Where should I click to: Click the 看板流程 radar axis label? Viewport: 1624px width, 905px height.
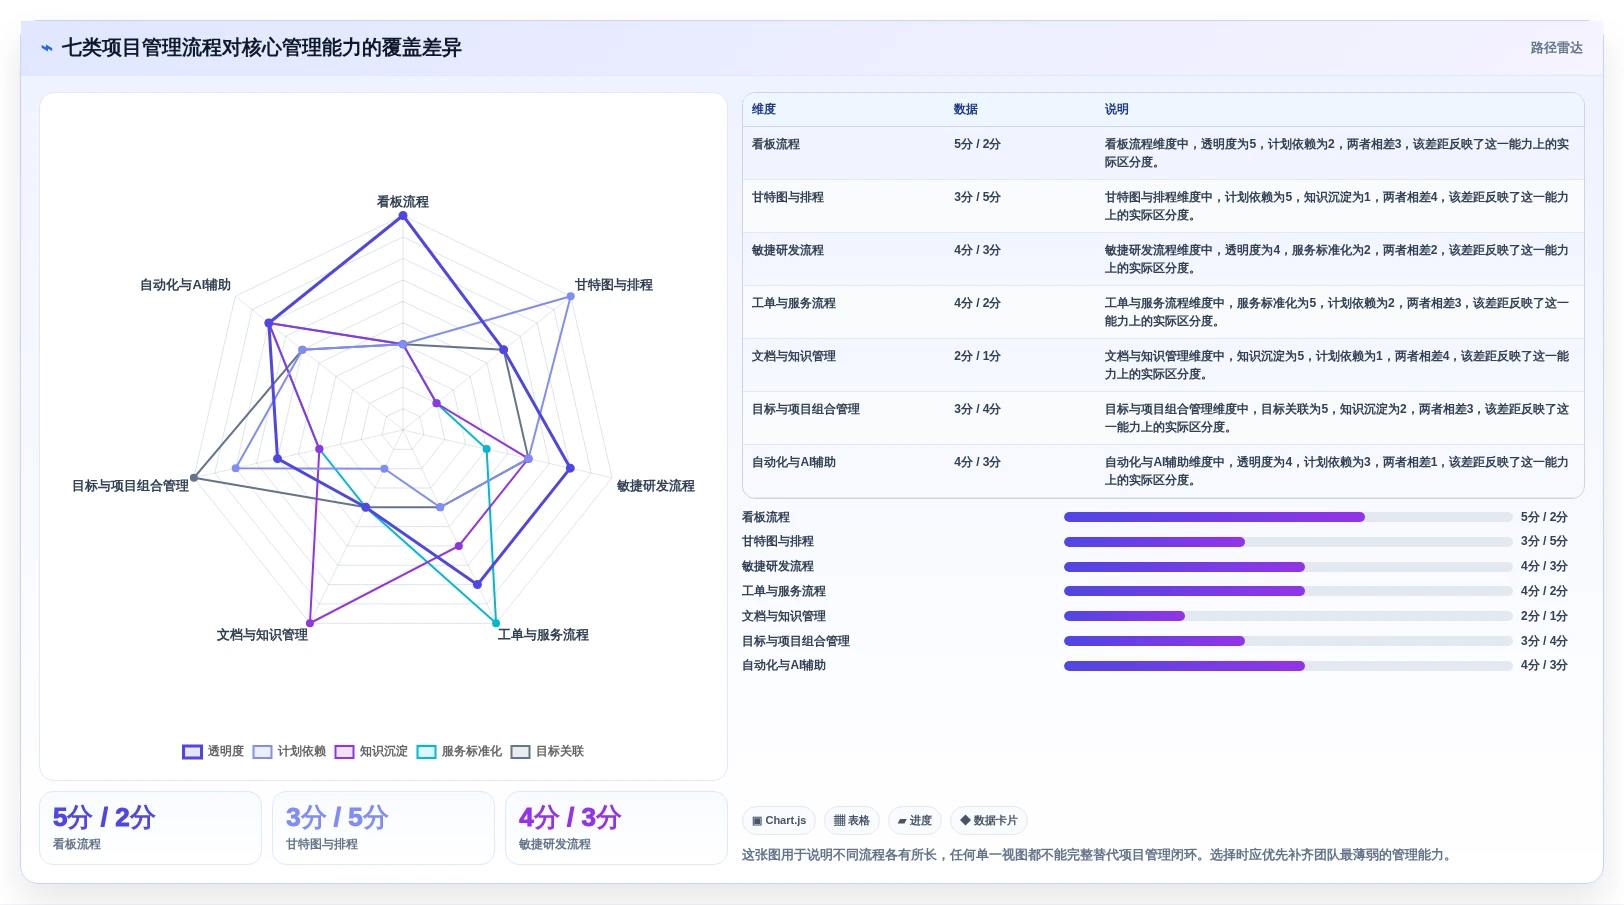point(403,201)
